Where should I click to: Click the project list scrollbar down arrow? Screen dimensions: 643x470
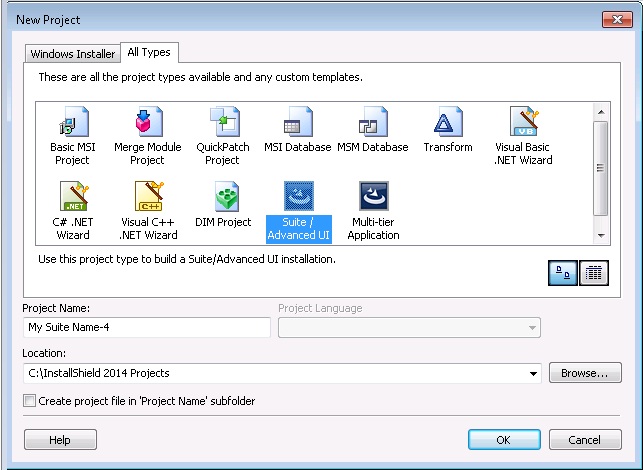[x=601, y=236]
